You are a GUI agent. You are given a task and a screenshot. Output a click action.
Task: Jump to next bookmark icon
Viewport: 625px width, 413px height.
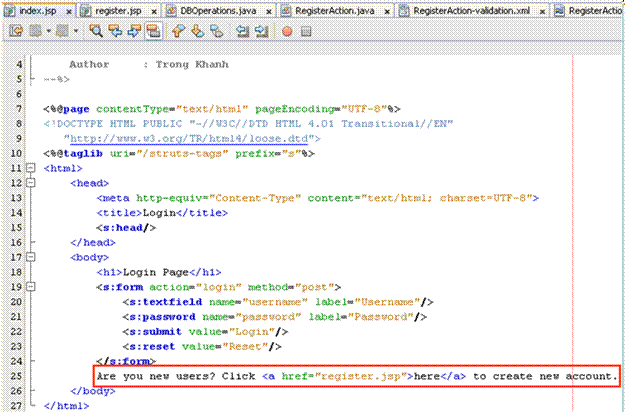198,31
